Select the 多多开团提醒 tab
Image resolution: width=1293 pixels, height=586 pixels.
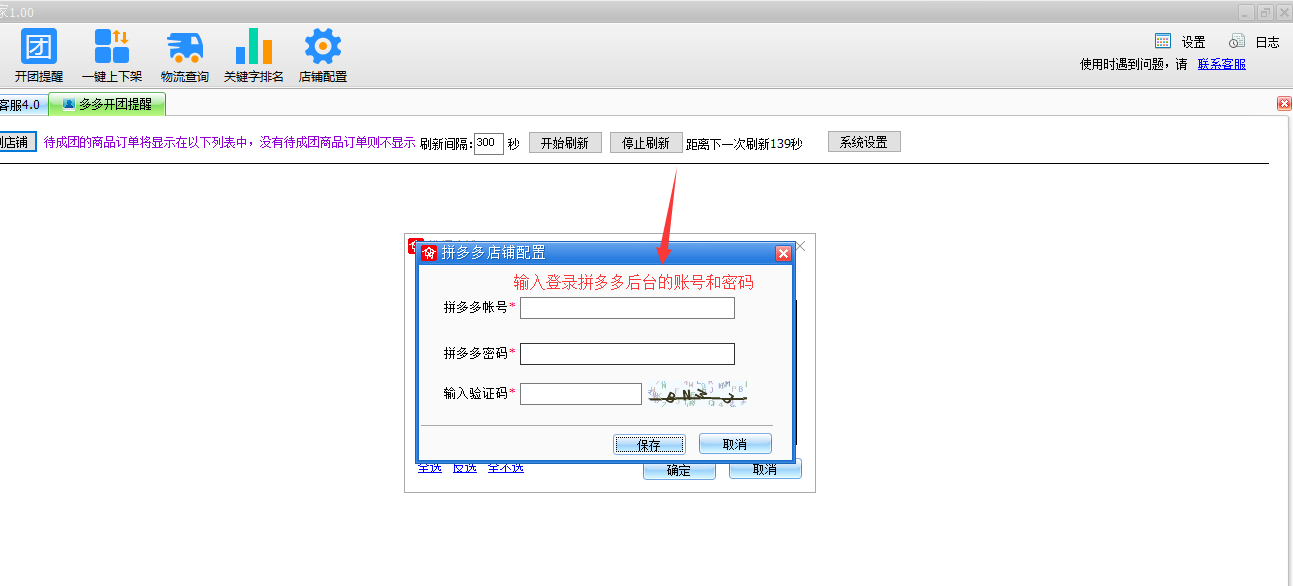pyautogui.click(x=107, y=104)
